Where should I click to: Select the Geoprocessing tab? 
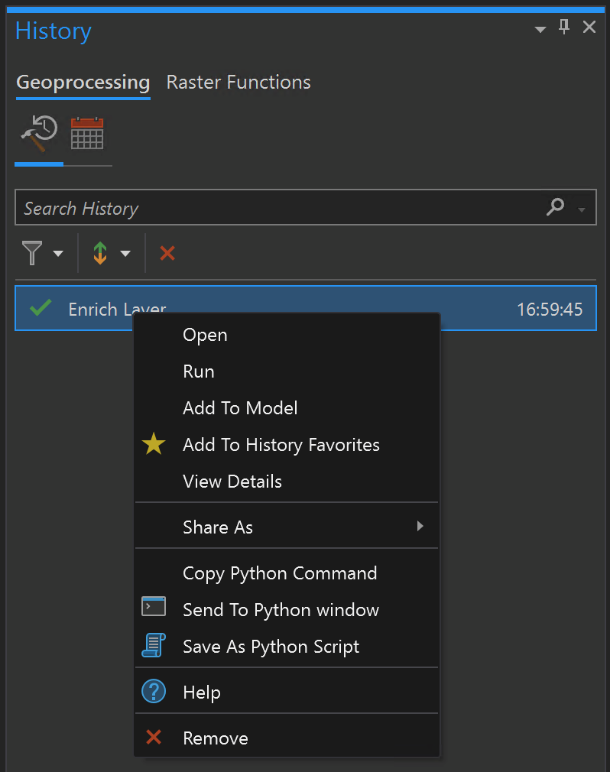pyautogui.click(x=83, y=82)
